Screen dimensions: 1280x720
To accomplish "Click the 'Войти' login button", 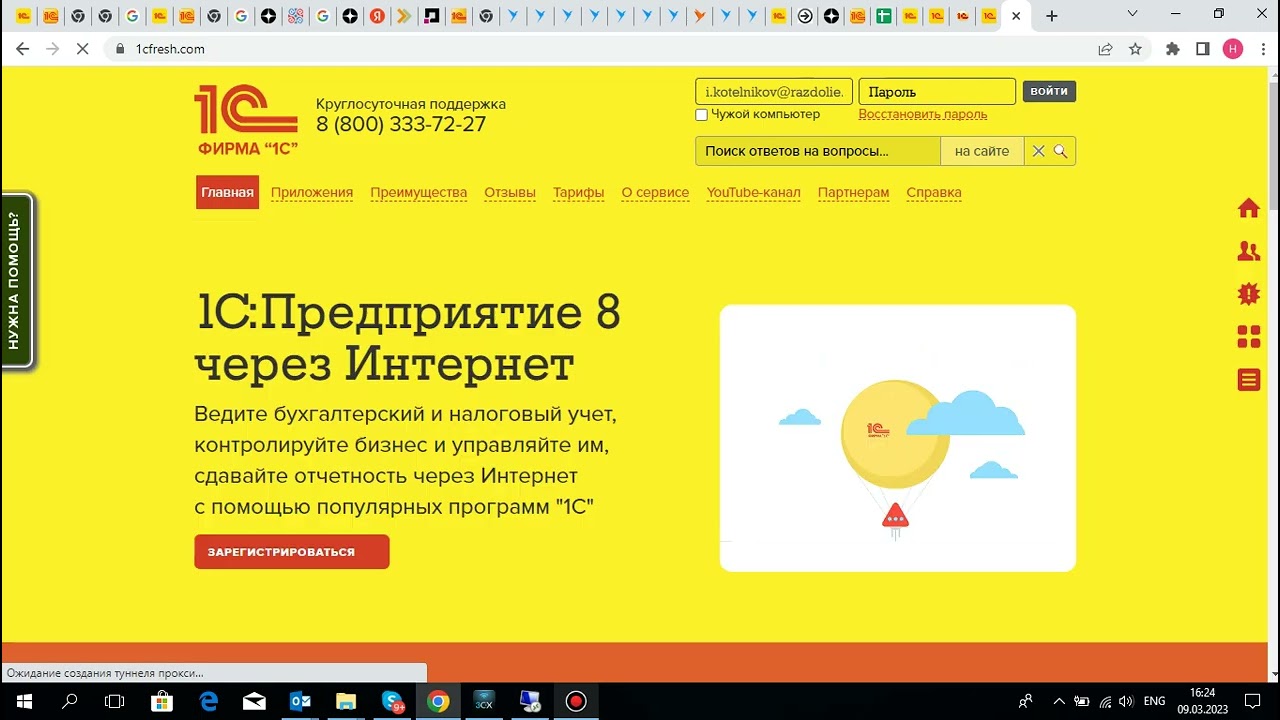I will coord(1049,91).
